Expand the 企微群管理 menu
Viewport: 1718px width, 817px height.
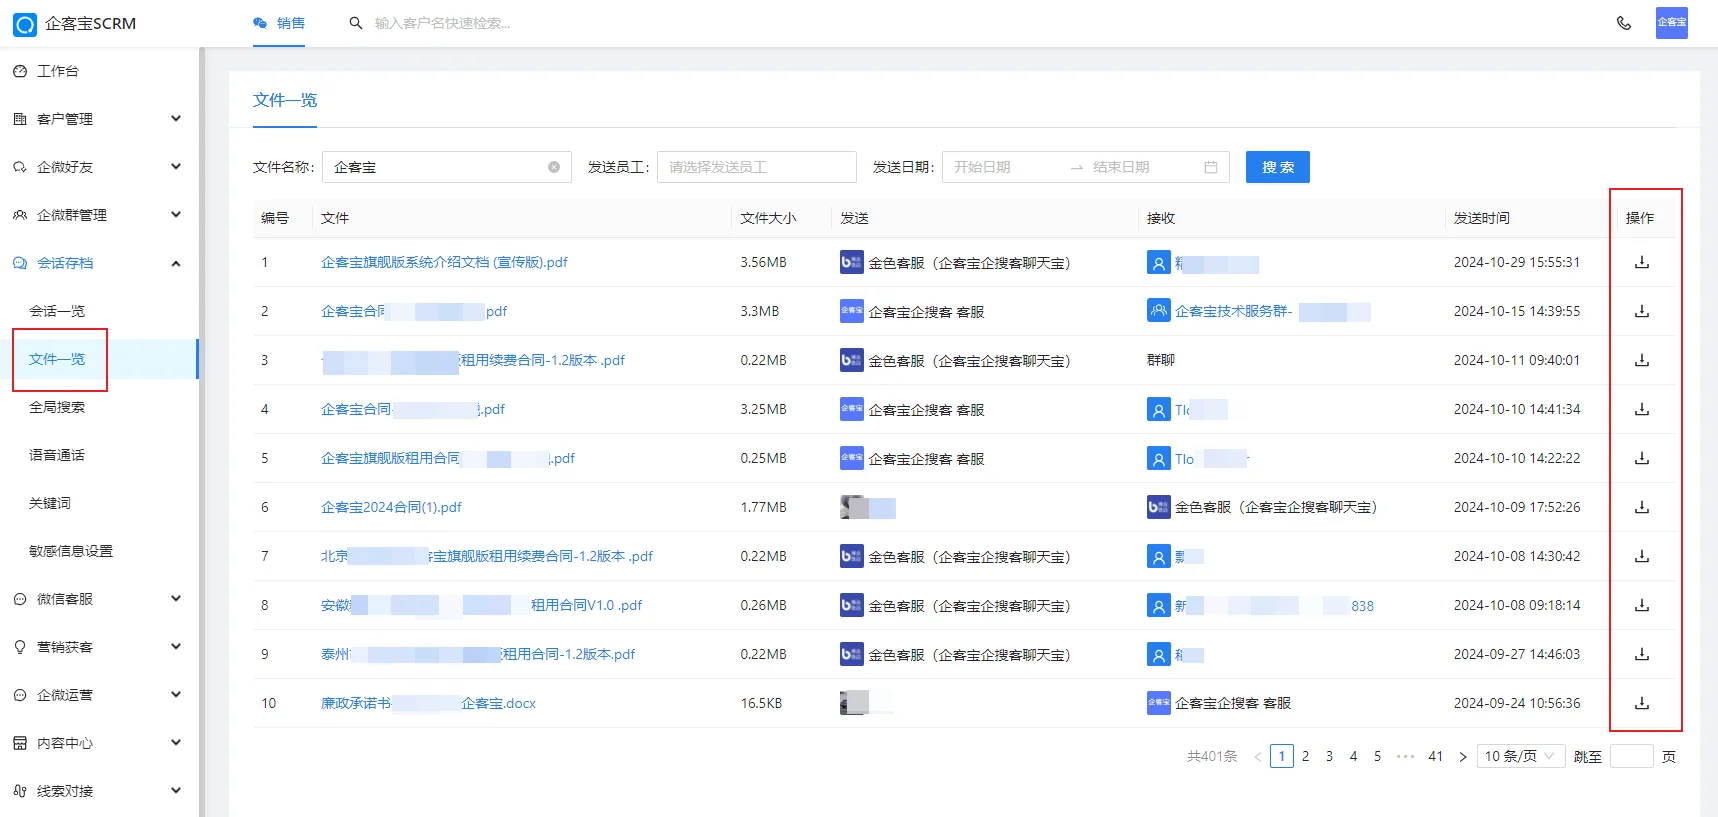(x=176, y=215)
